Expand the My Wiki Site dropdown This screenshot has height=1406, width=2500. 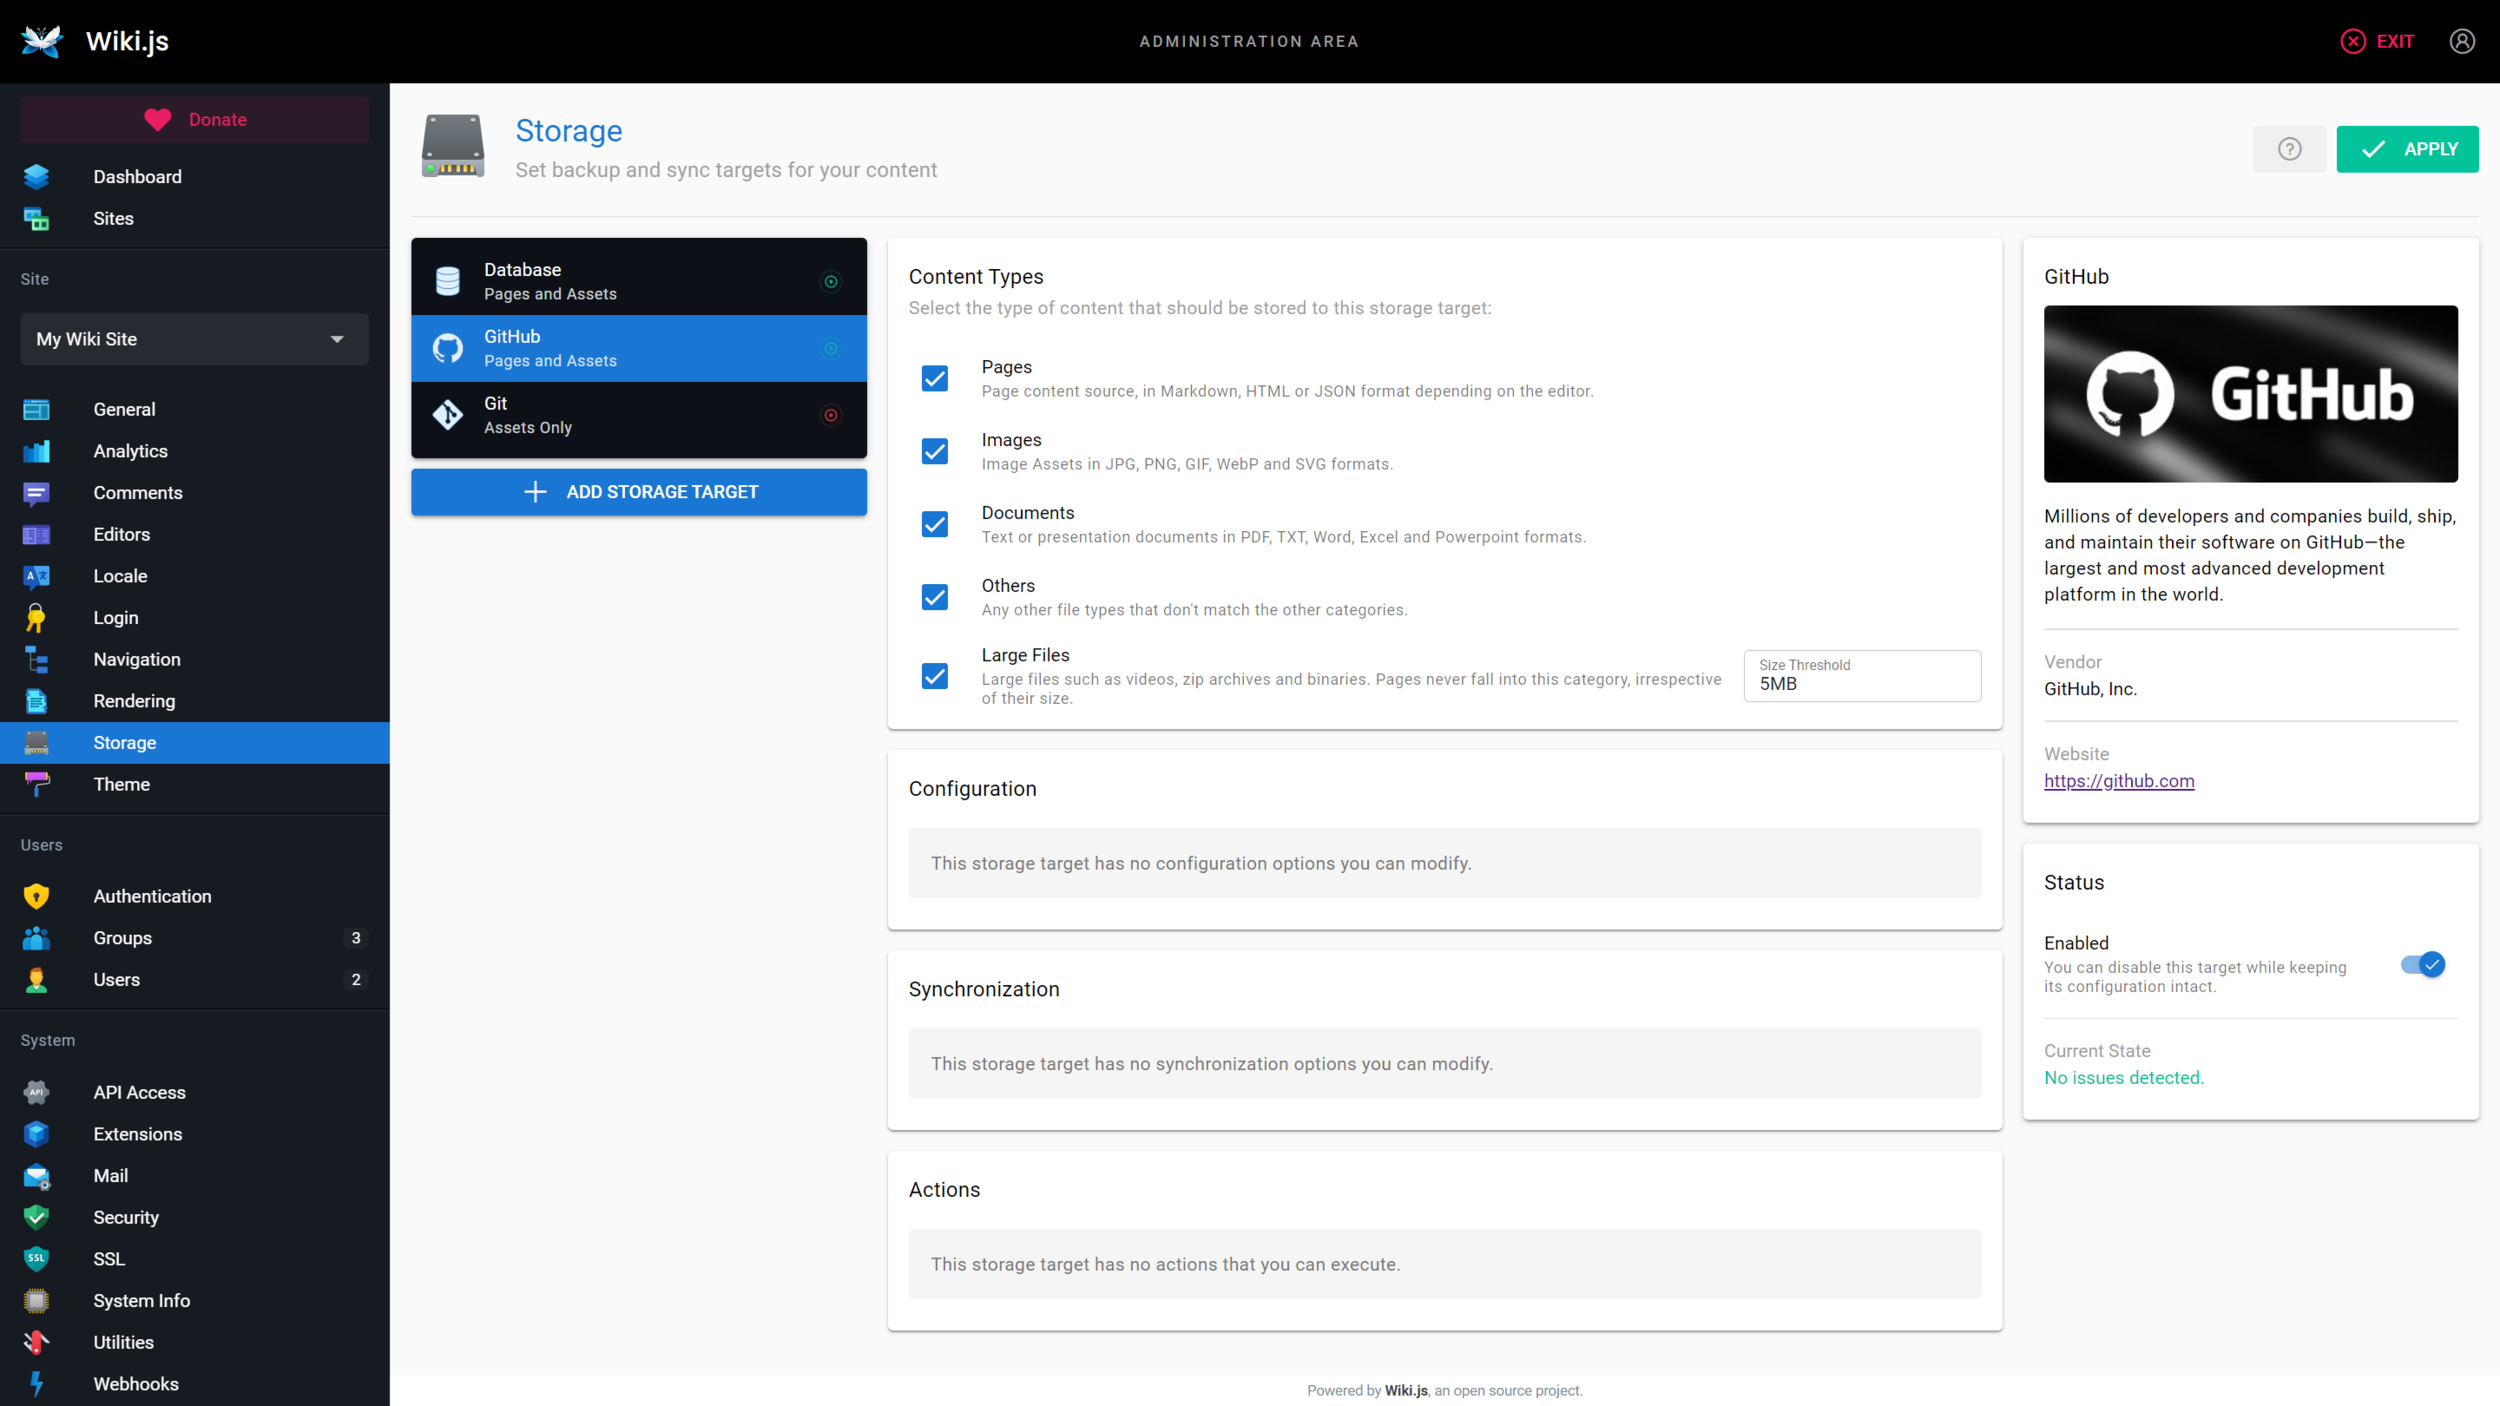click(x=194, y=339)
